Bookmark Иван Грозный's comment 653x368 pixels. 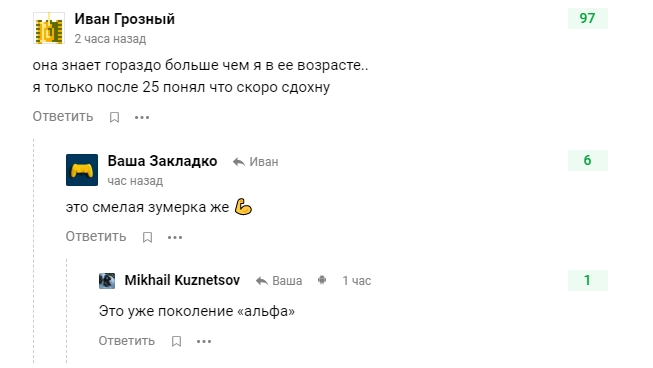click(115, 117)
